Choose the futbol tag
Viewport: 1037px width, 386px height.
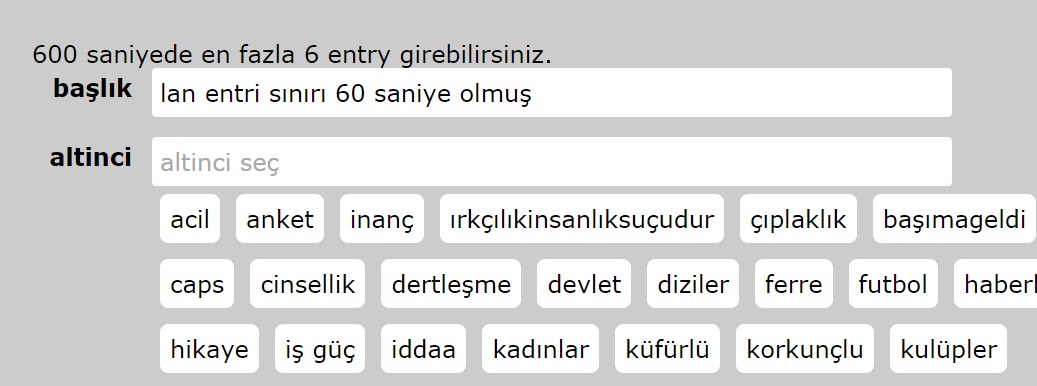tap(893, 284)
